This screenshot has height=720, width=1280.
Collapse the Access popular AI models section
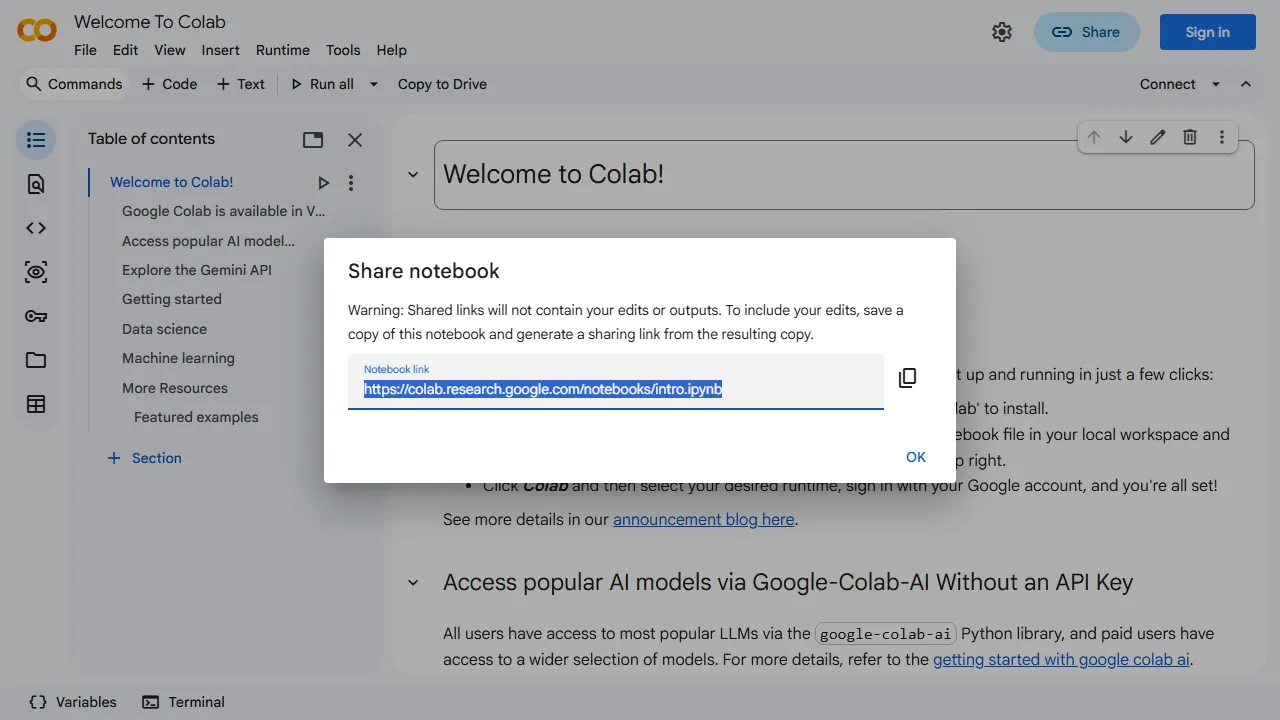point(412,582)
